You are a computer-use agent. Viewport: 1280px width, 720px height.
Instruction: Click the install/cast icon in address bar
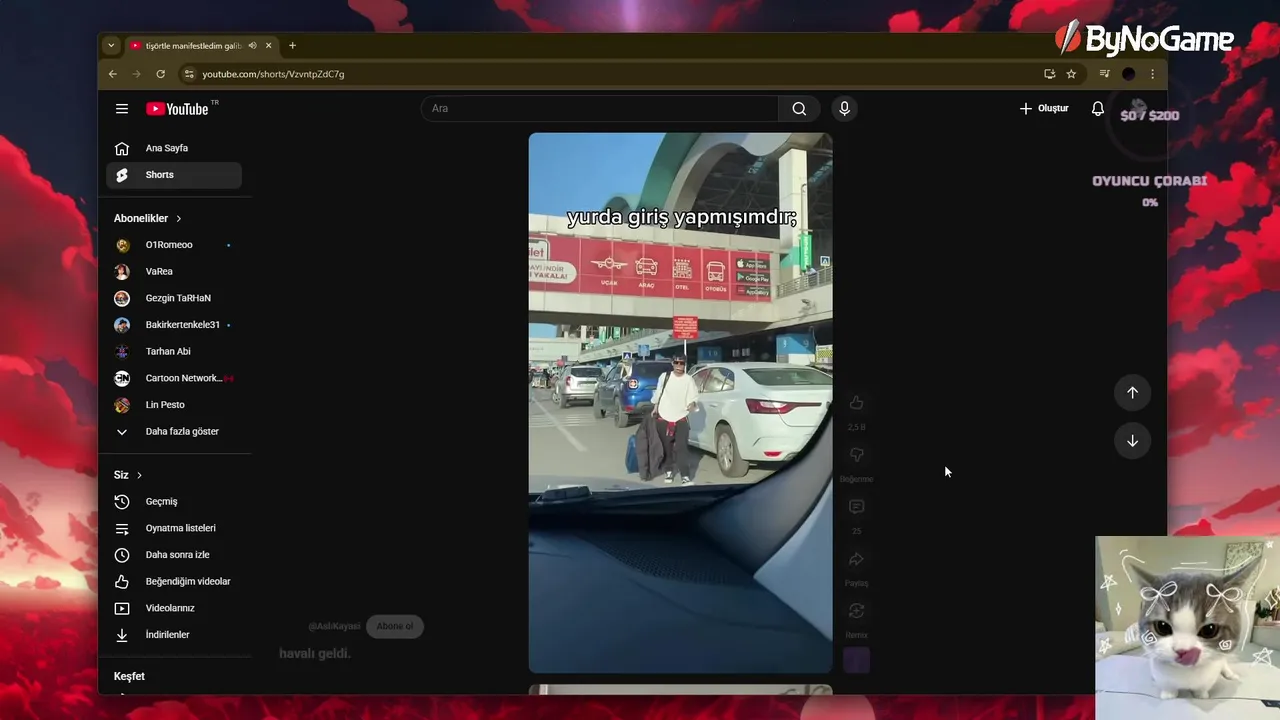click(1049, 74)
